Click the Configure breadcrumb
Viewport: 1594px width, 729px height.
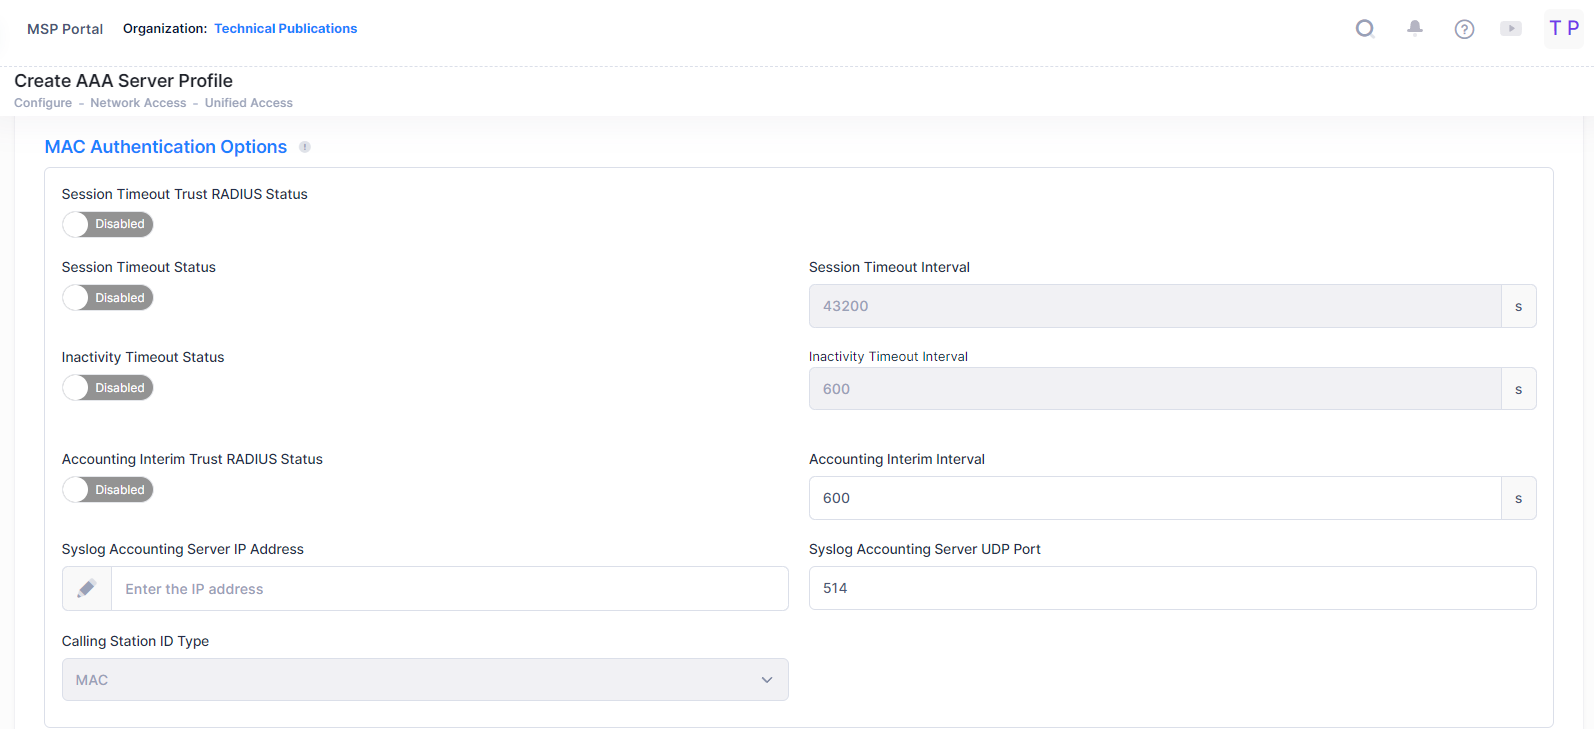click(x=43, y=103)
